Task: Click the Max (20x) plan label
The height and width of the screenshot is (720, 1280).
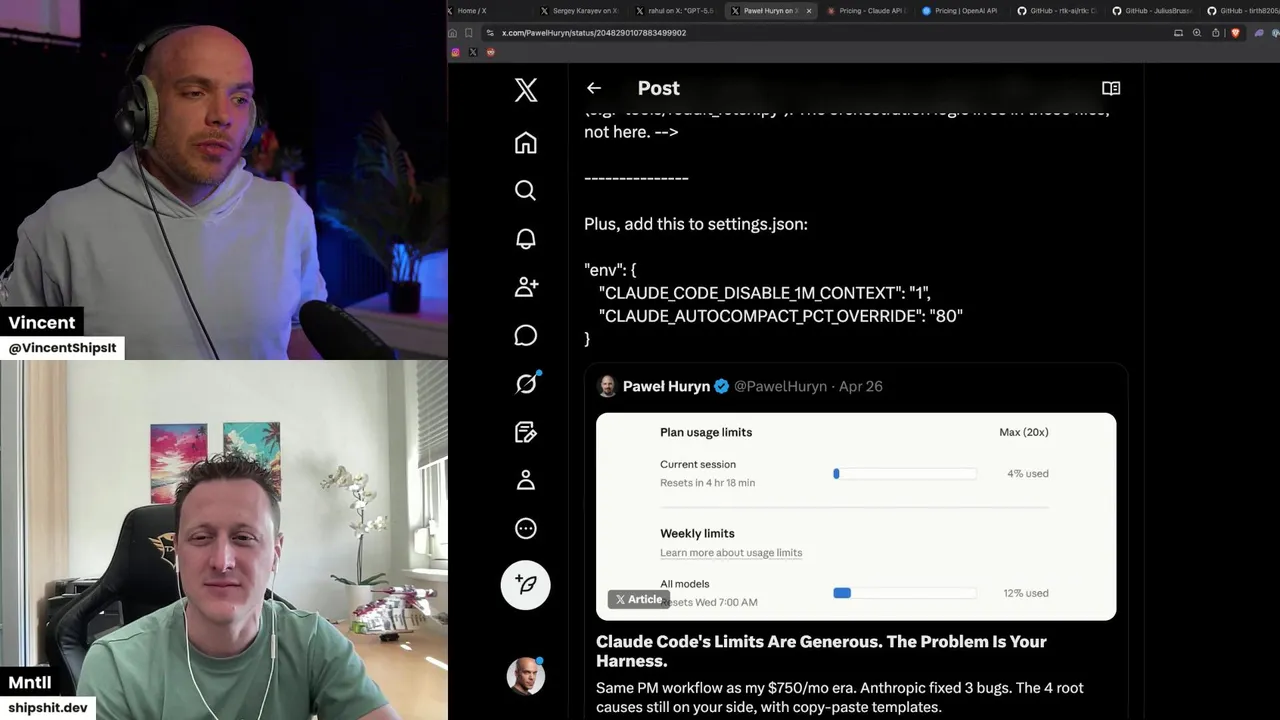Action: click(x=1024, y=432)
